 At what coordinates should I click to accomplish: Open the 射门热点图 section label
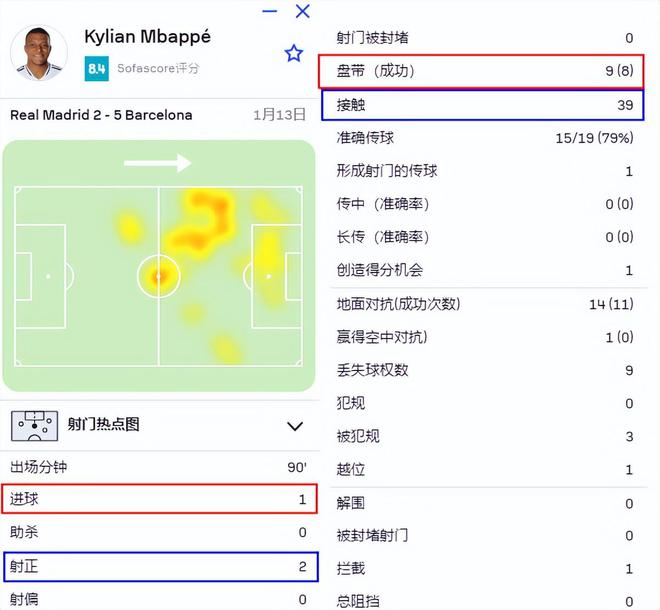click(103, 425)
